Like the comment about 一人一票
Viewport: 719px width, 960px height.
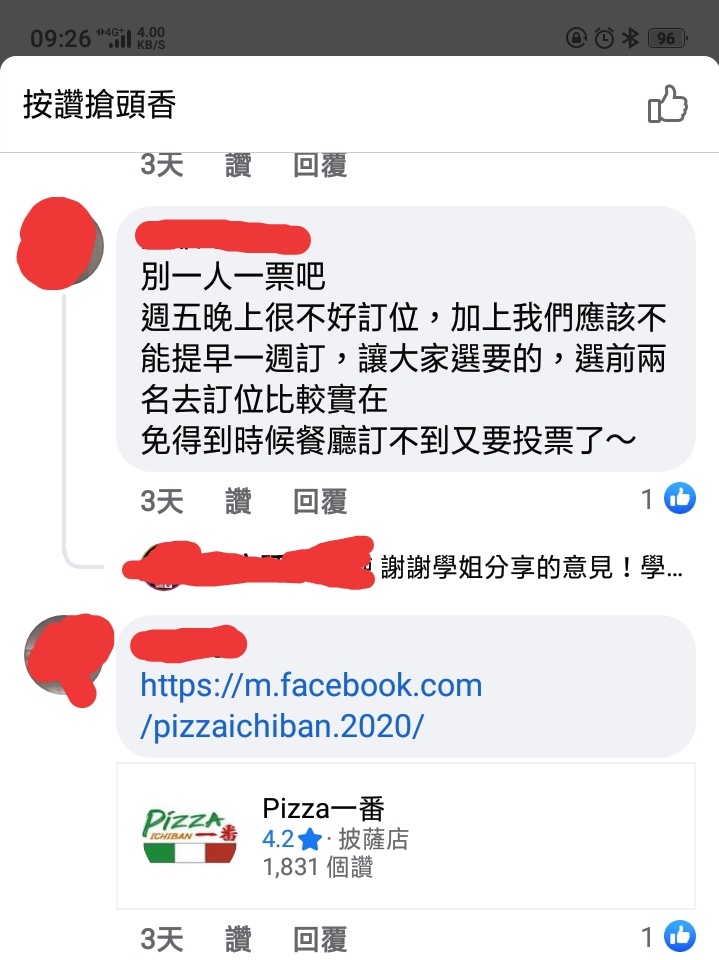coord(238,501)
